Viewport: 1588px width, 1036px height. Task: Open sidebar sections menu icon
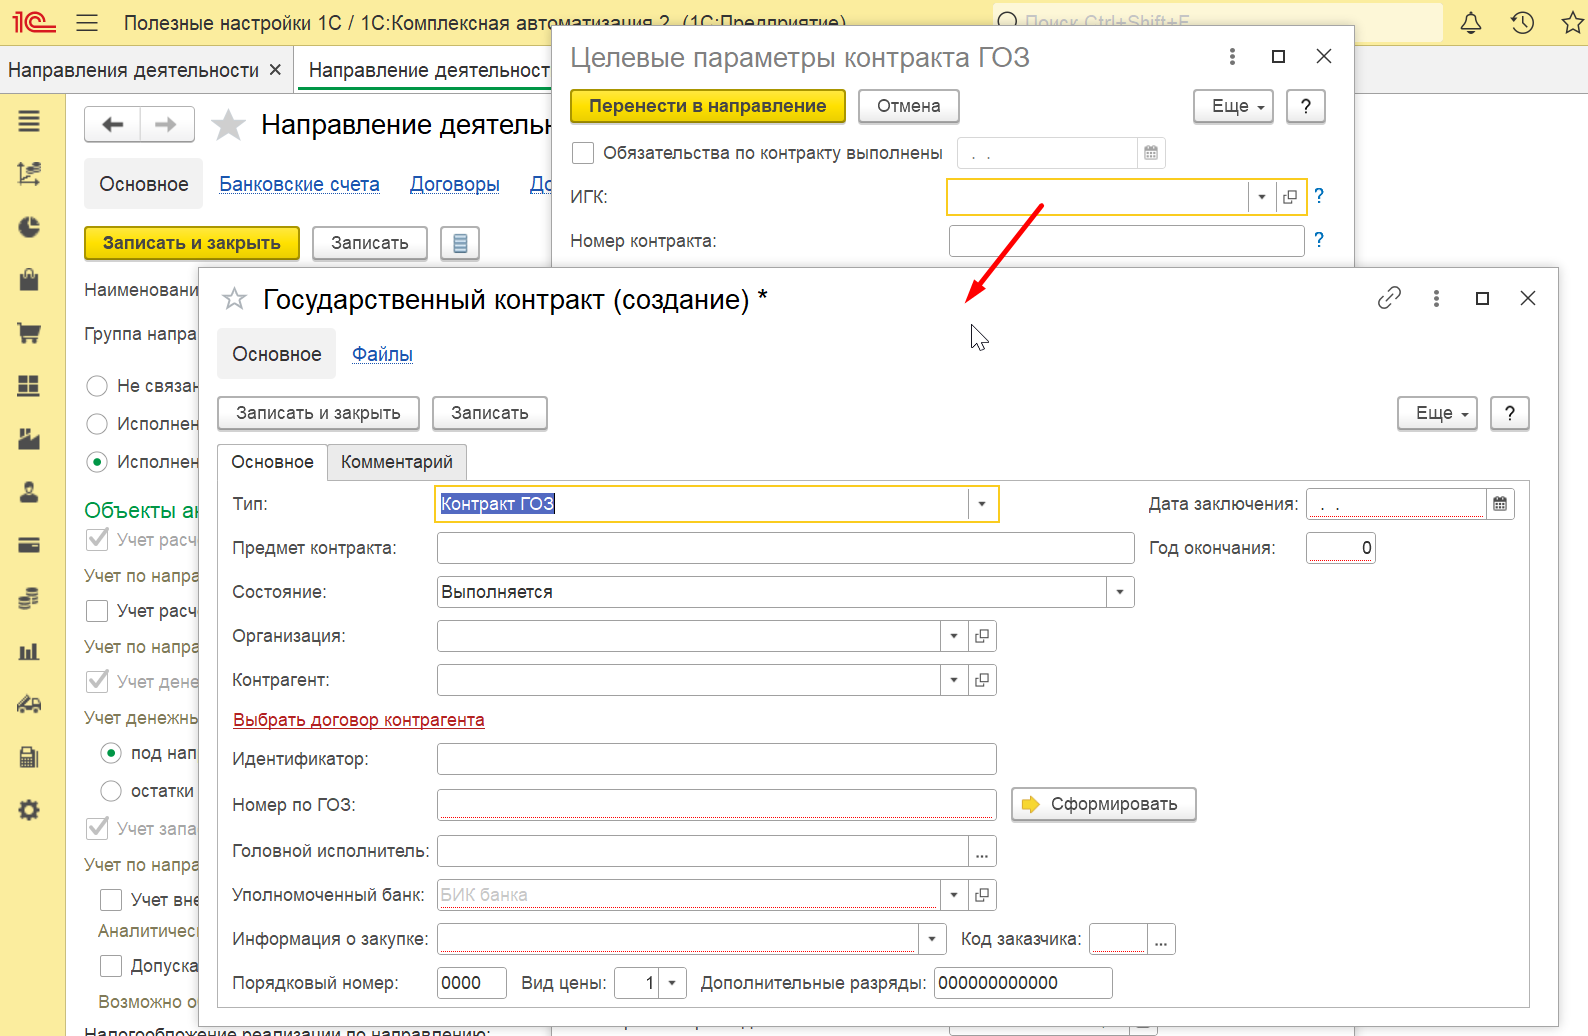(29, 121)
